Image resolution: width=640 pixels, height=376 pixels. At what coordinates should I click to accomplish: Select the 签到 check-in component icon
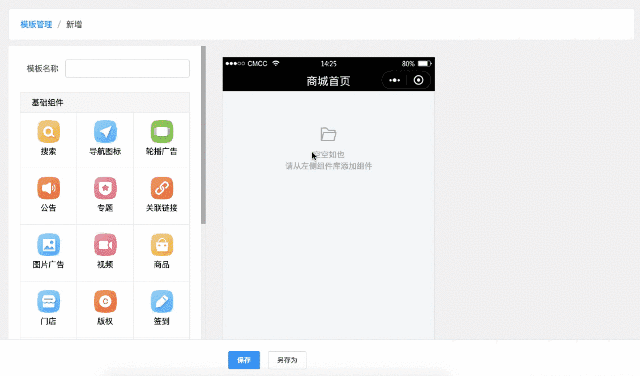[162, 301]
